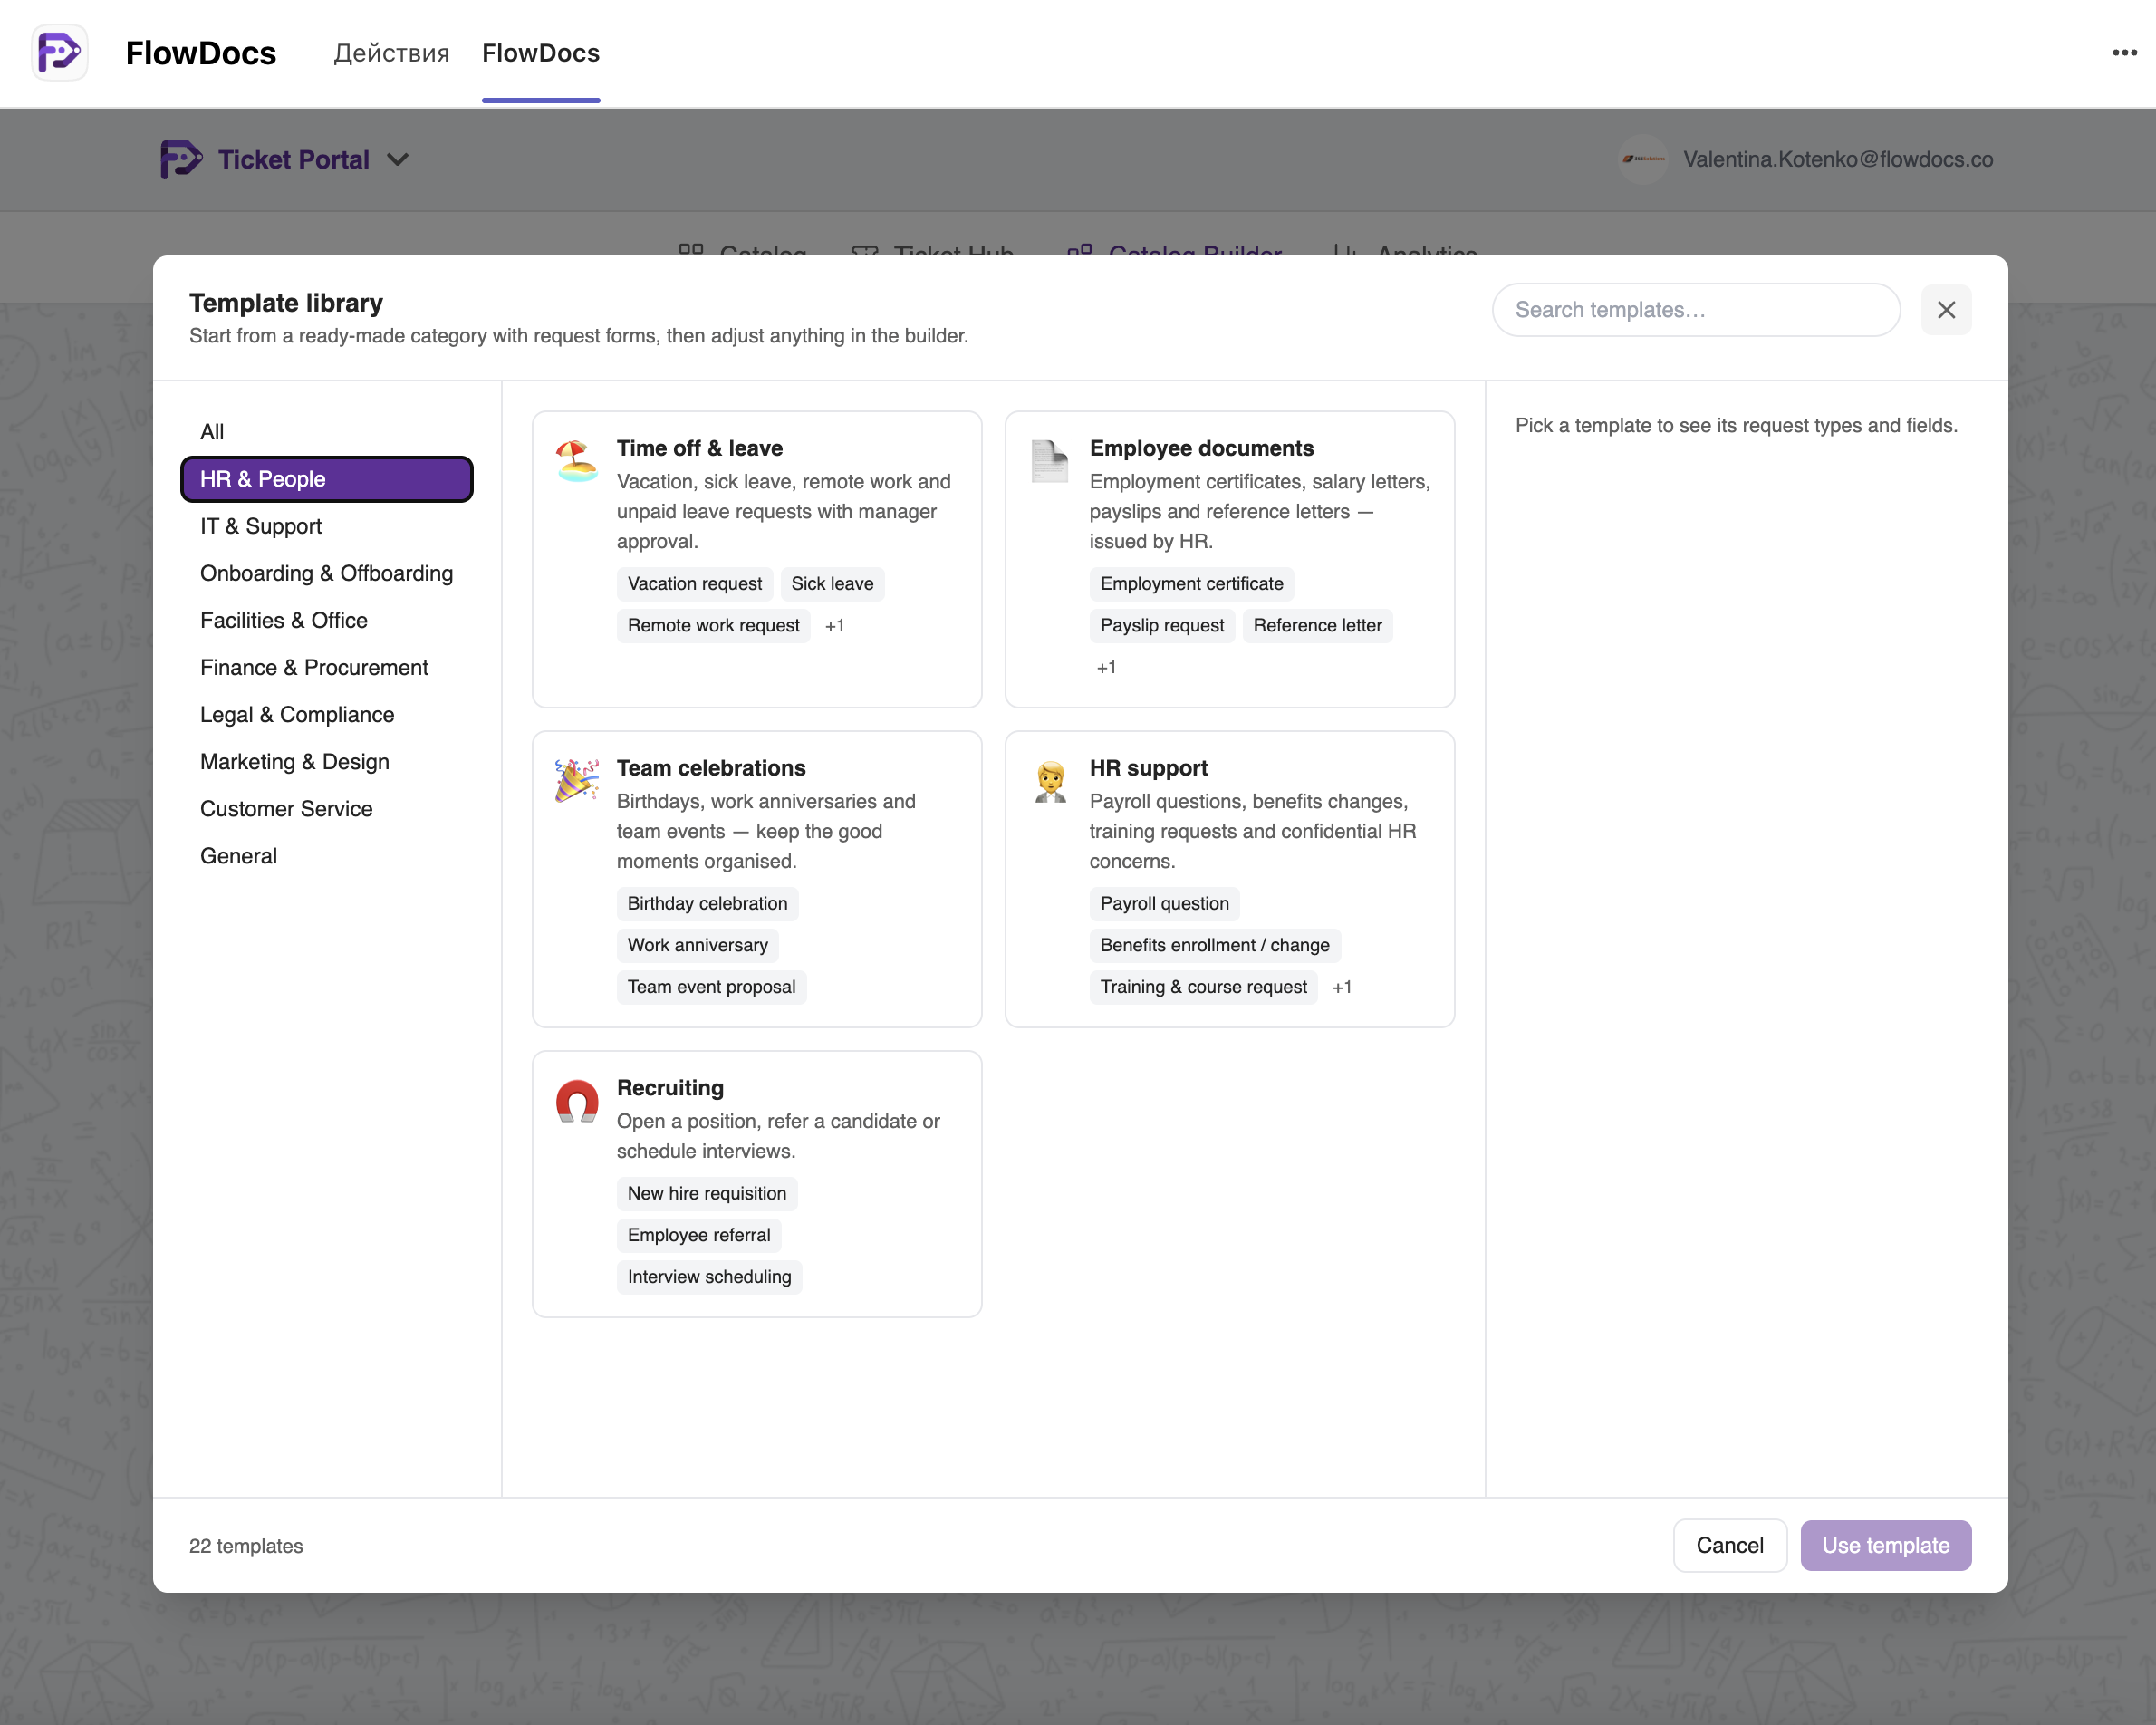
Task: Click the user avatar next to Valentina.Kotenko
Action: [1643, 159]
